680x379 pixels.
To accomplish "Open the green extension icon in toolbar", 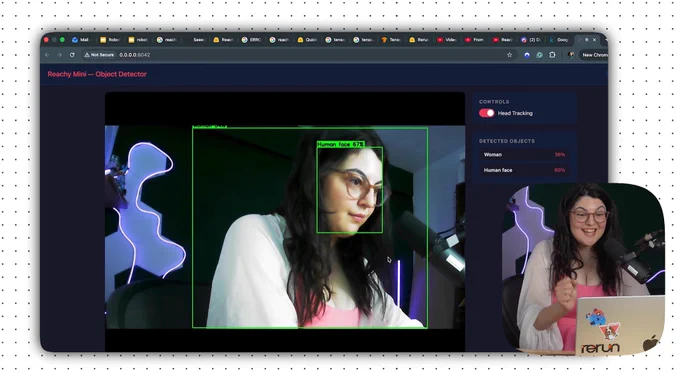I will tap(539, 55).
